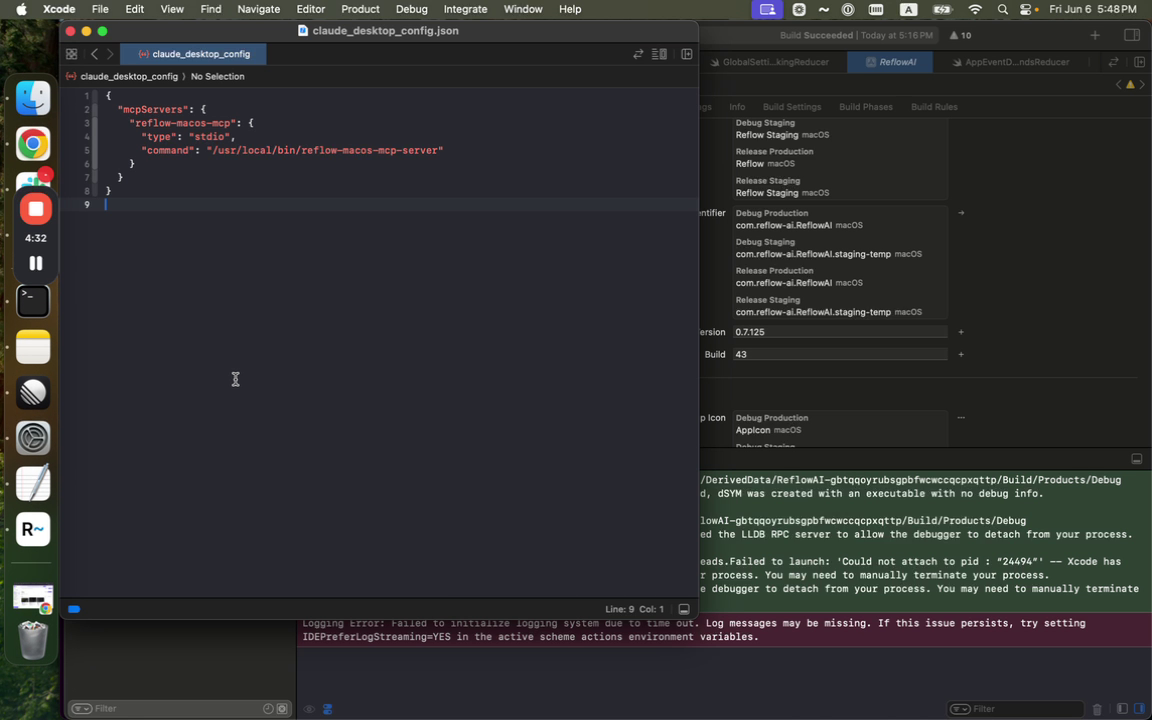1152x720 pixels.
Task: Add an editor split on the right
Action: click(687, 54)
